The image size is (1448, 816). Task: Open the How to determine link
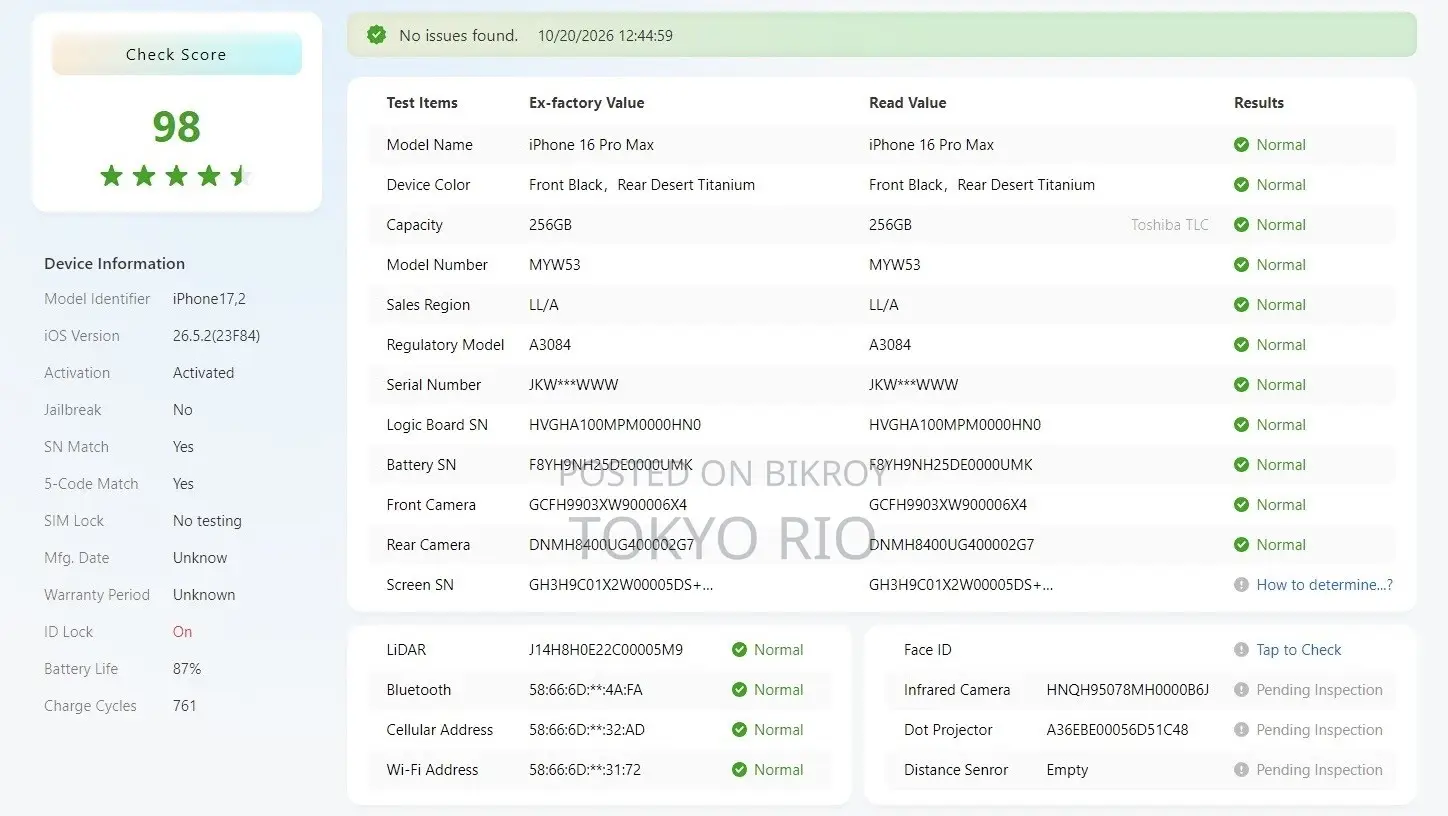pyautogui.click(x=1325, y=585)
